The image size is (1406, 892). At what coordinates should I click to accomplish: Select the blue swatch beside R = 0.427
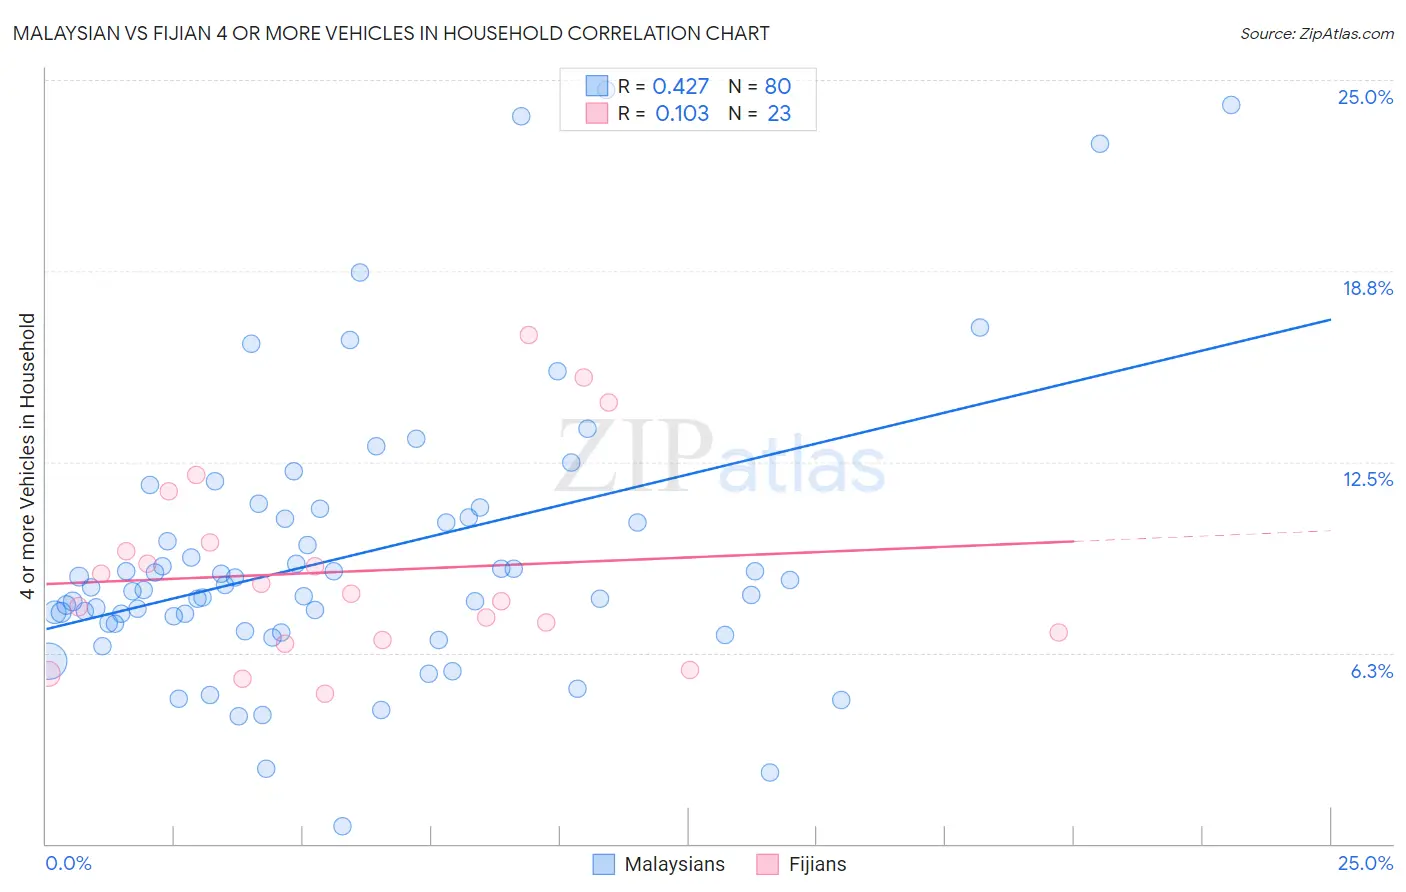tap(596, 87)
